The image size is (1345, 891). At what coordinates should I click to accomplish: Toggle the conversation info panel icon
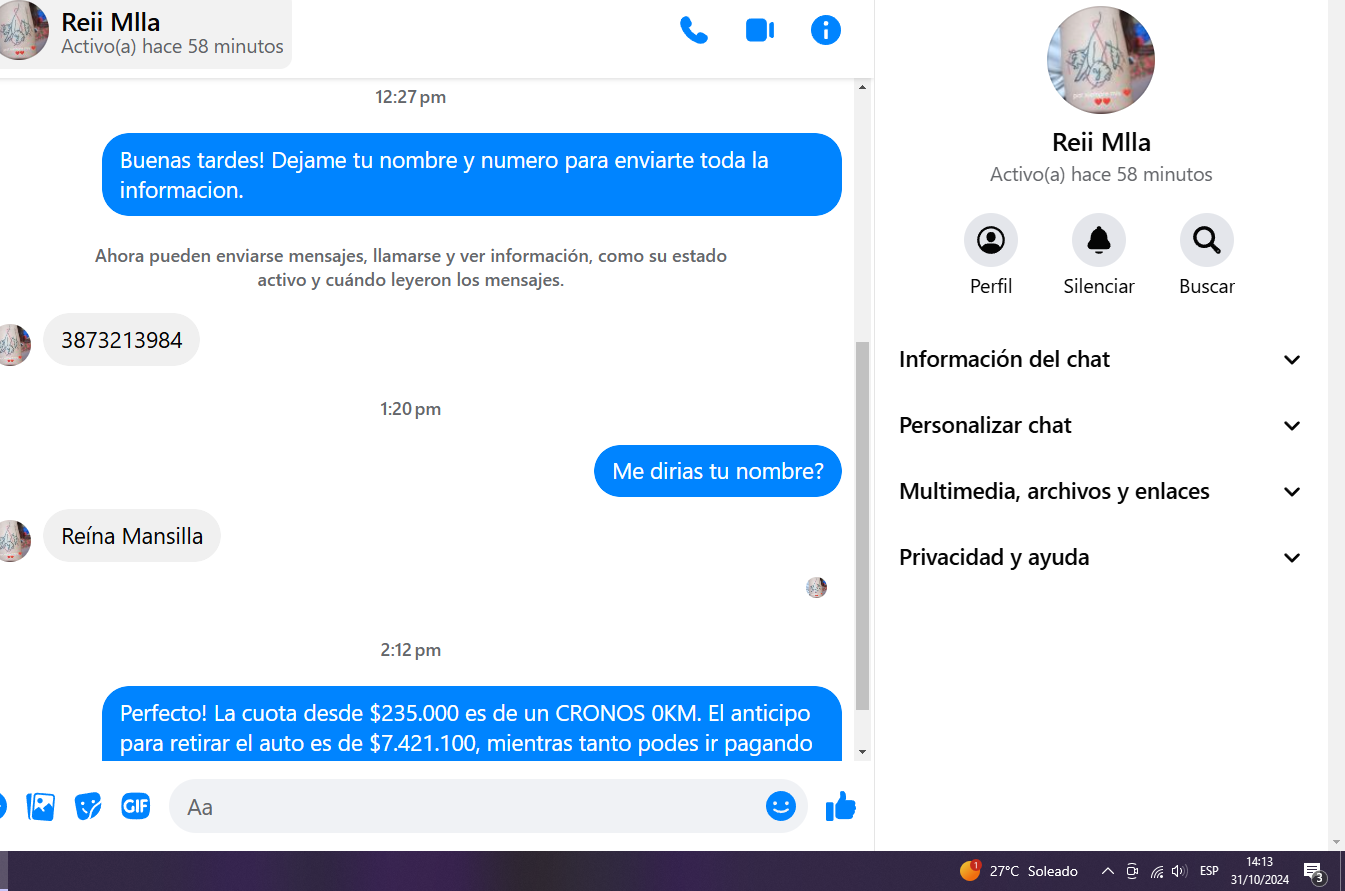click(825, 30)
